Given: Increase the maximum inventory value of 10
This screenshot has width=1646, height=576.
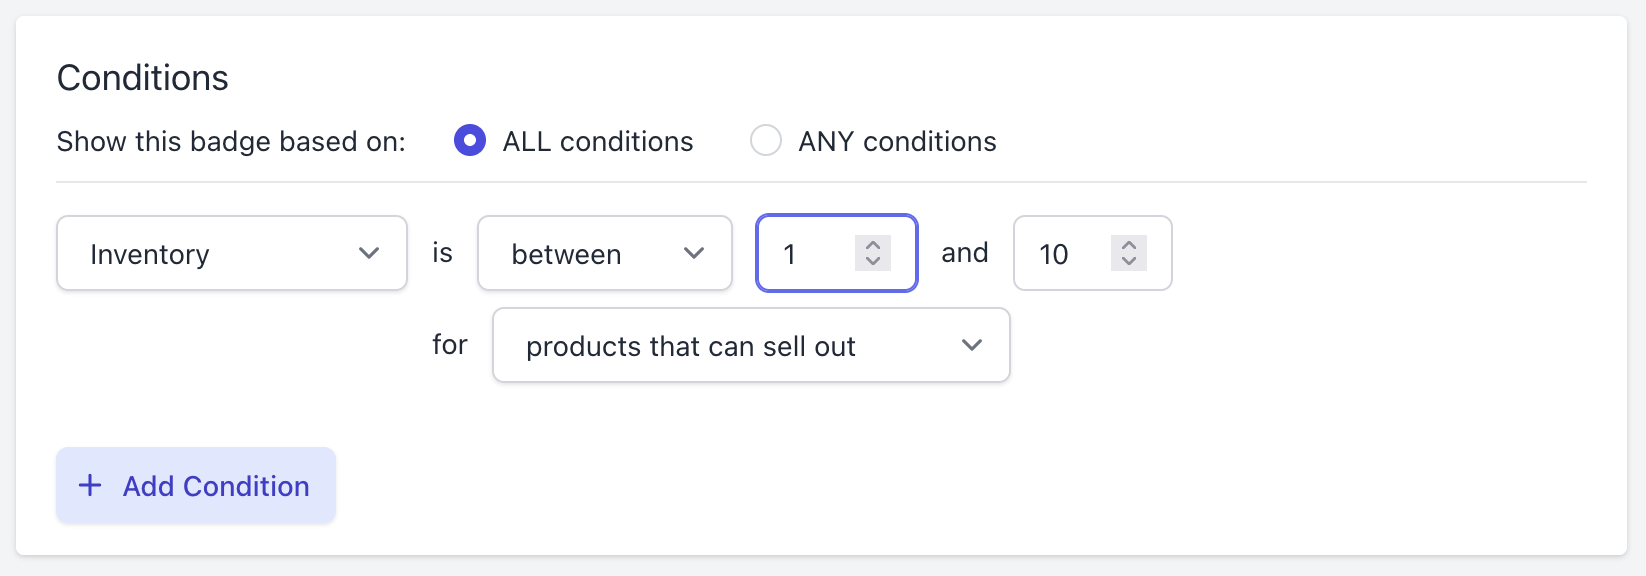Looking at the screenshot, I should [1129, 245].
